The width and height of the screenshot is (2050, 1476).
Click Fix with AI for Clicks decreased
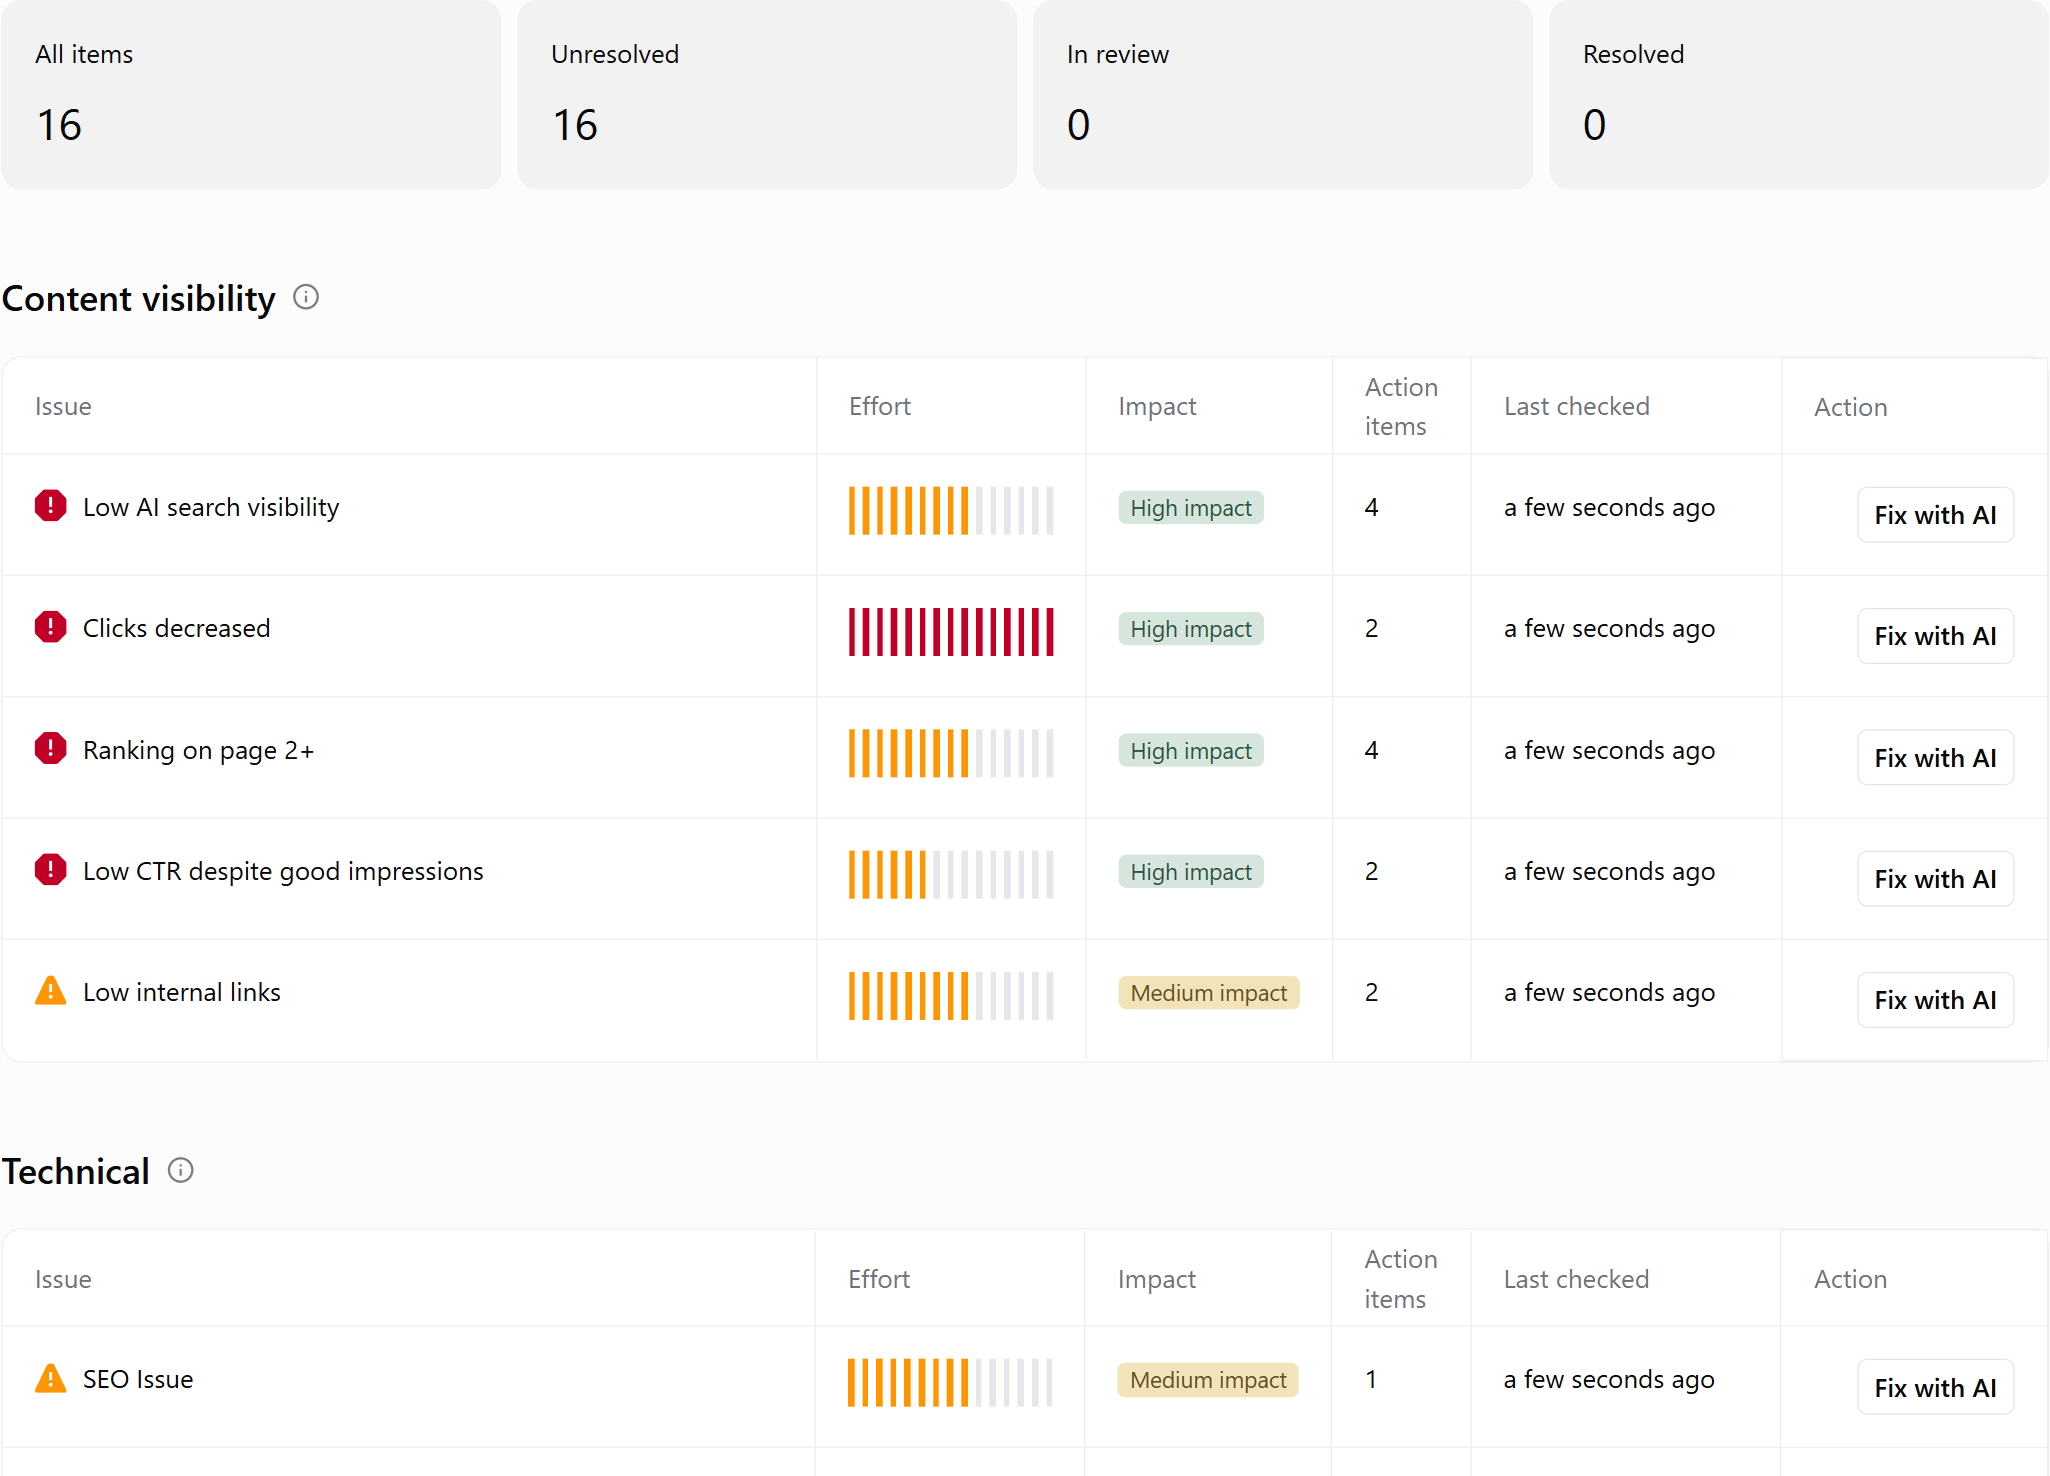[x=1935, y=636]
